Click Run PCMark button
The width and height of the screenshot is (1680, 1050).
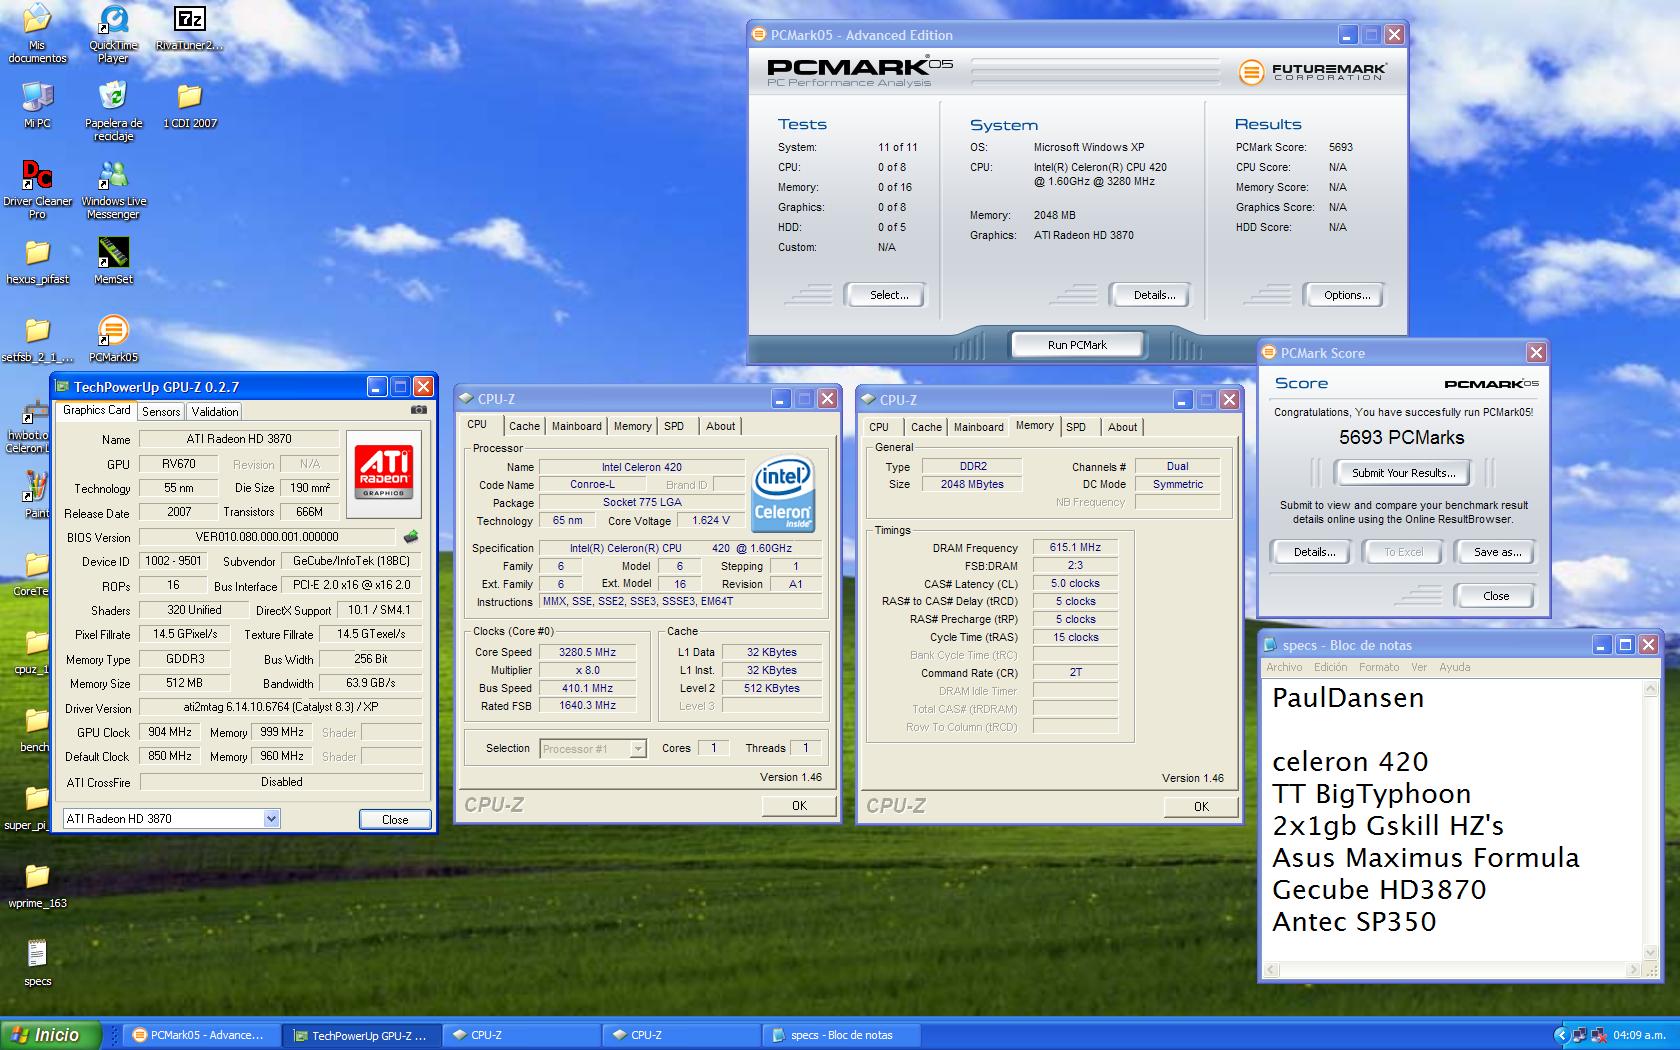click(x=1077, y=345)
